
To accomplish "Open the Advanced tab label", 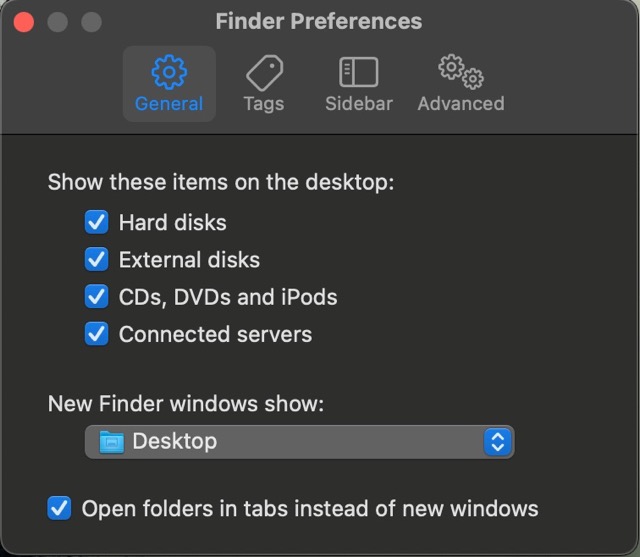I will click(460, 104).
